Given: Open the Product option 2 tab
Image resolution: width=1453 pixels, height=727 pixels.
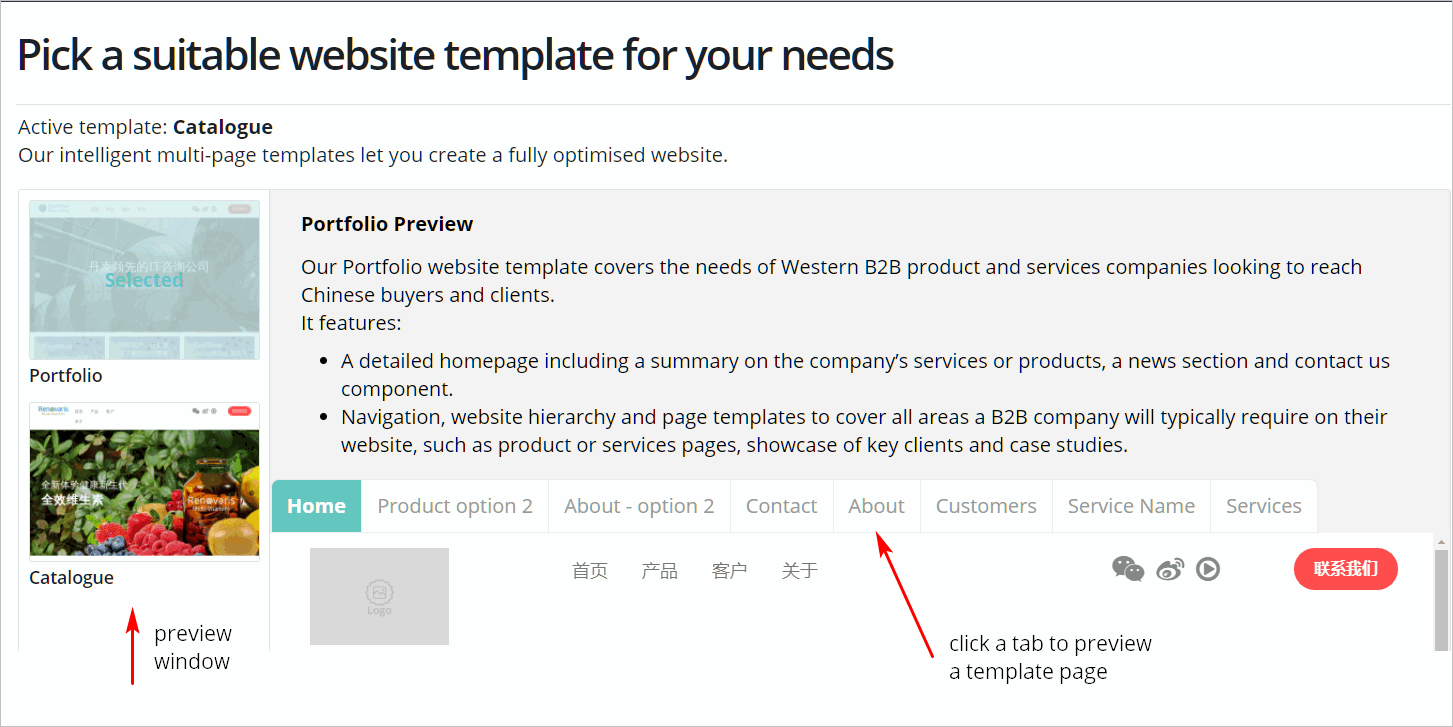Looking at the screenshot, I should [455, 506].
